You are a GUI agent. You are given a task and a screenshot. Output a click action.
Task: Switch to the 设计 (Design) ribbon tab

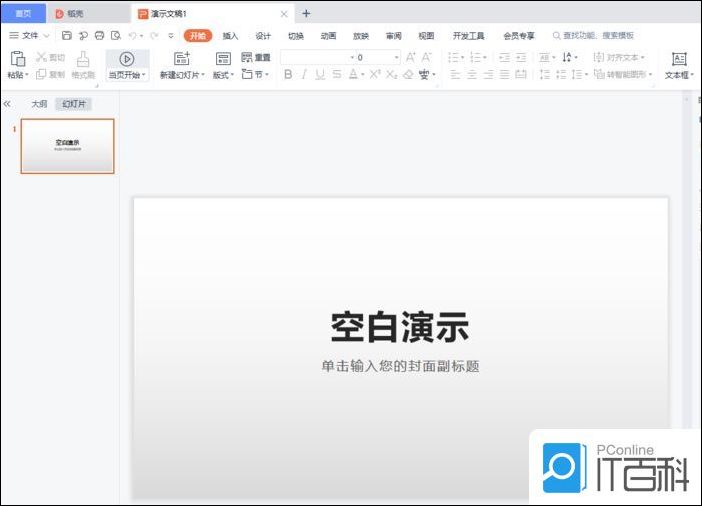pos(263,36)
